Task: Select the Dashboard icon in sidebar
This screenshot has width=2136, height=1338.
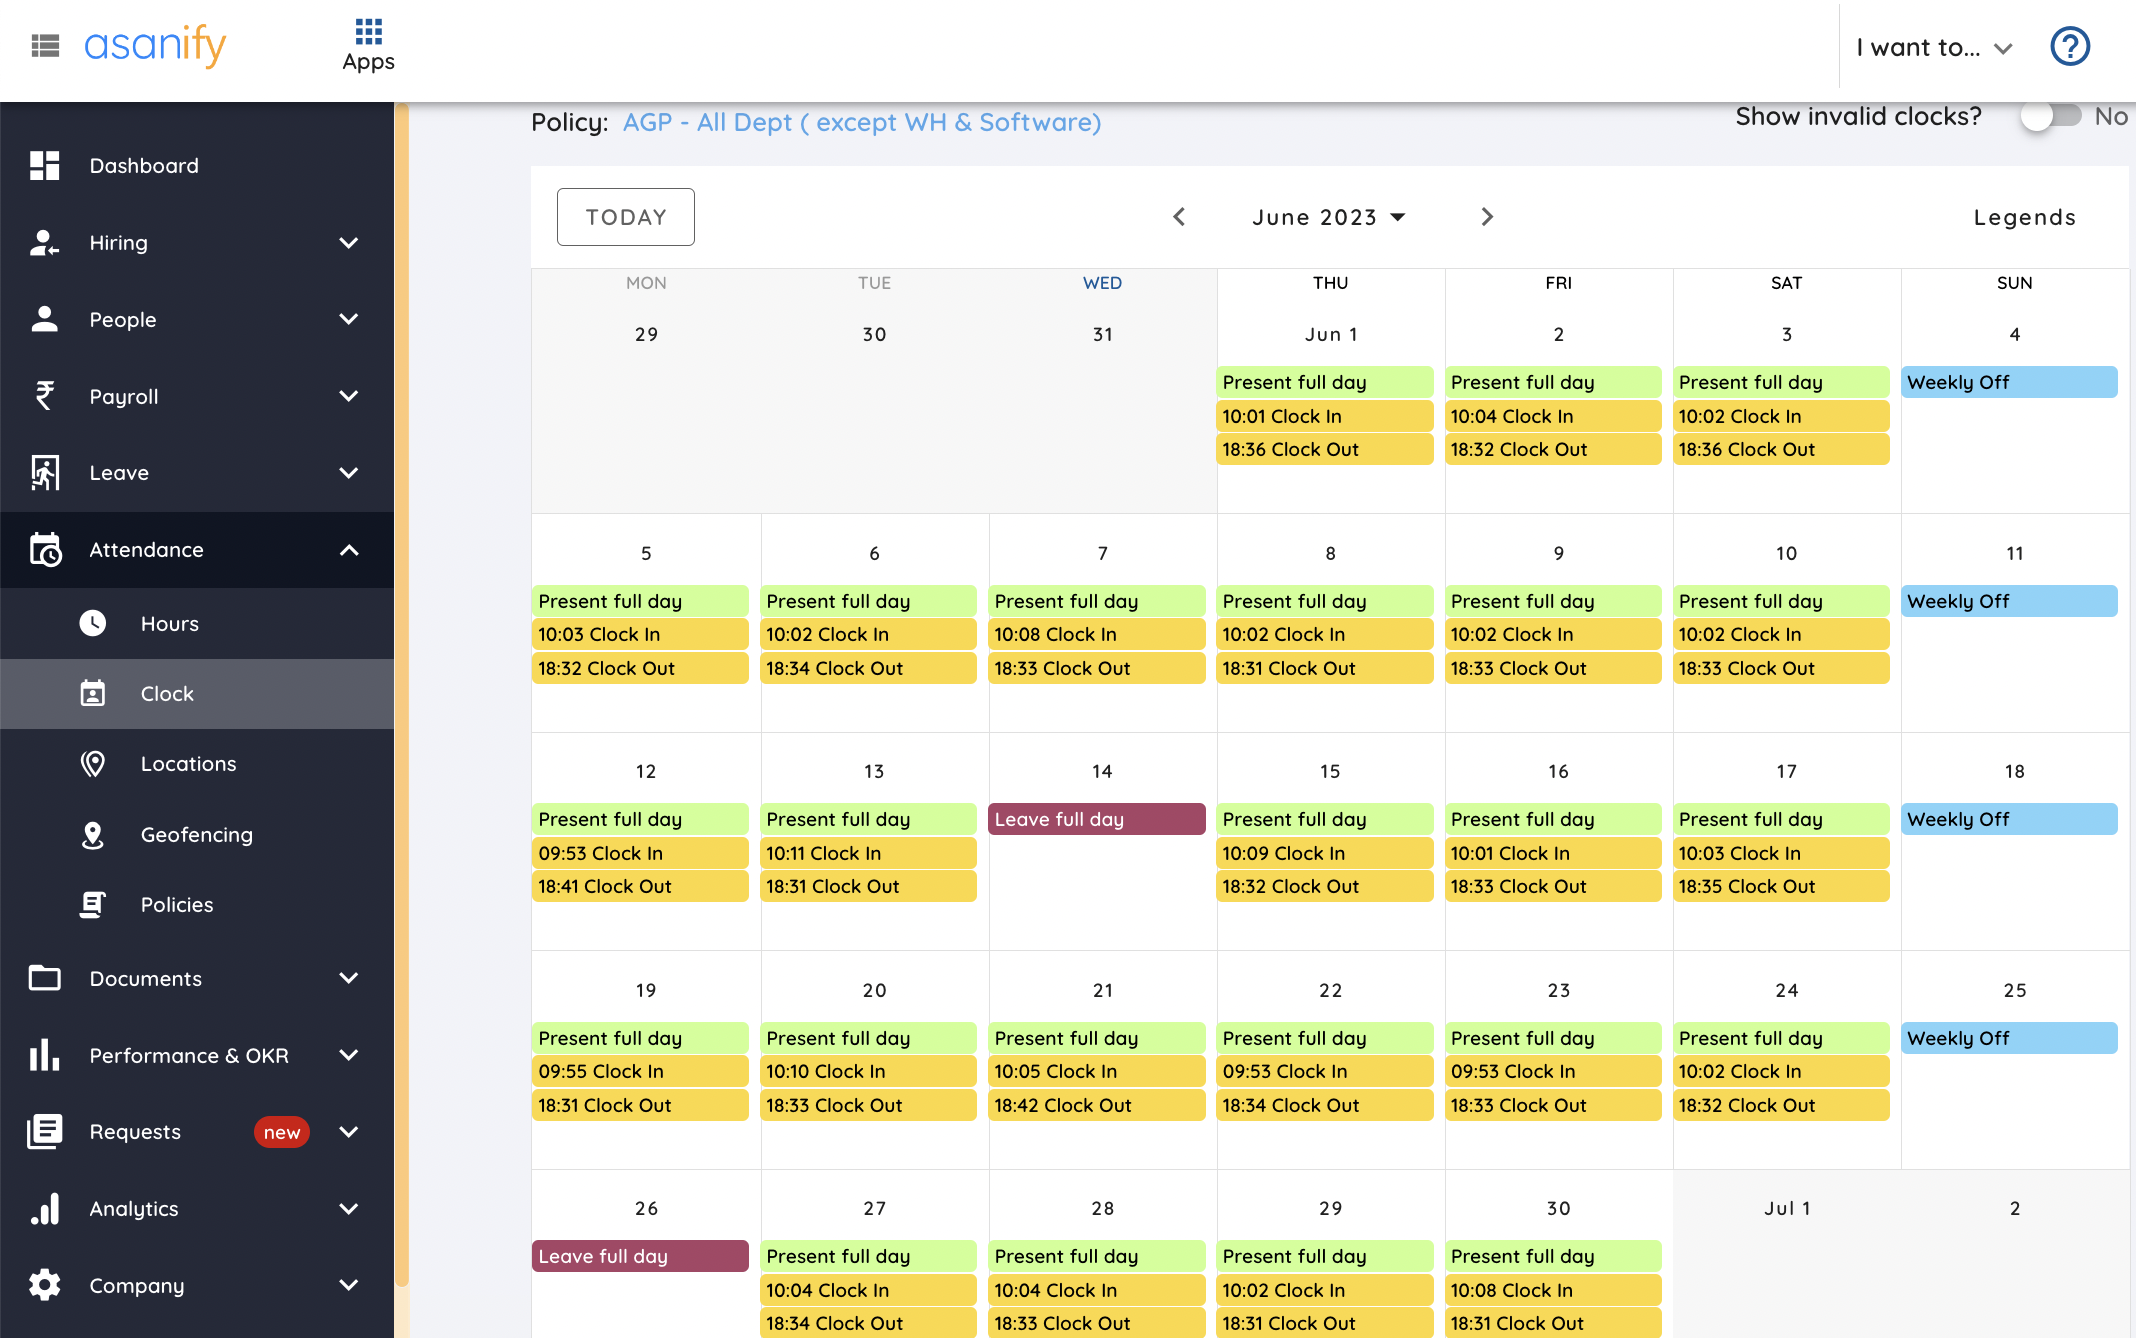Action: point(44,166)
